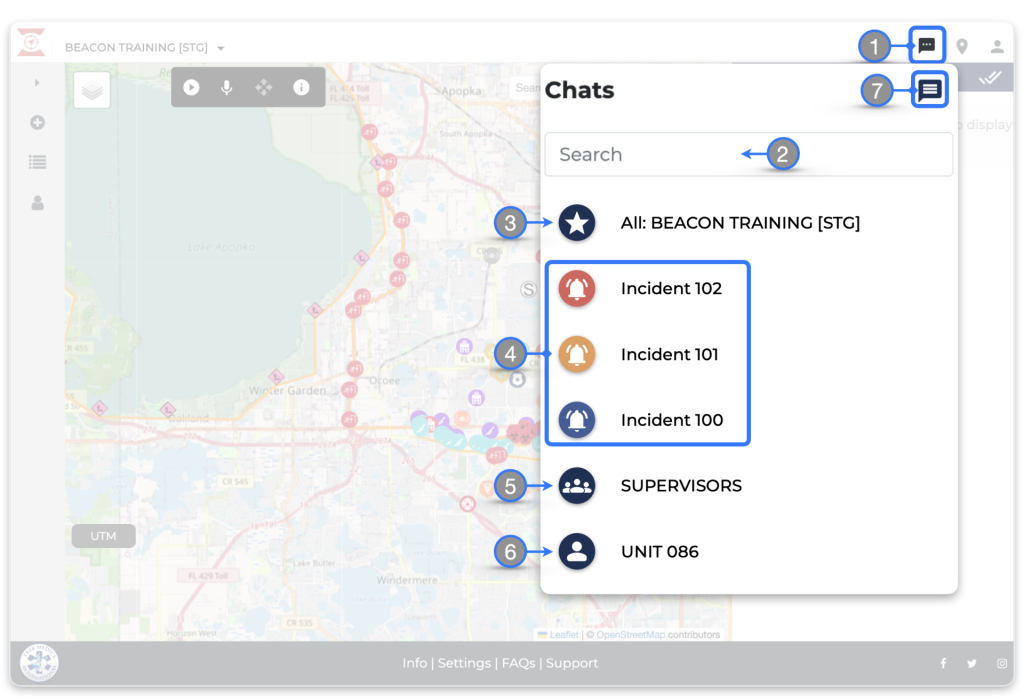Open the chat icon in top bar
Screen dimensions: 1024x699
click(927, 45)
